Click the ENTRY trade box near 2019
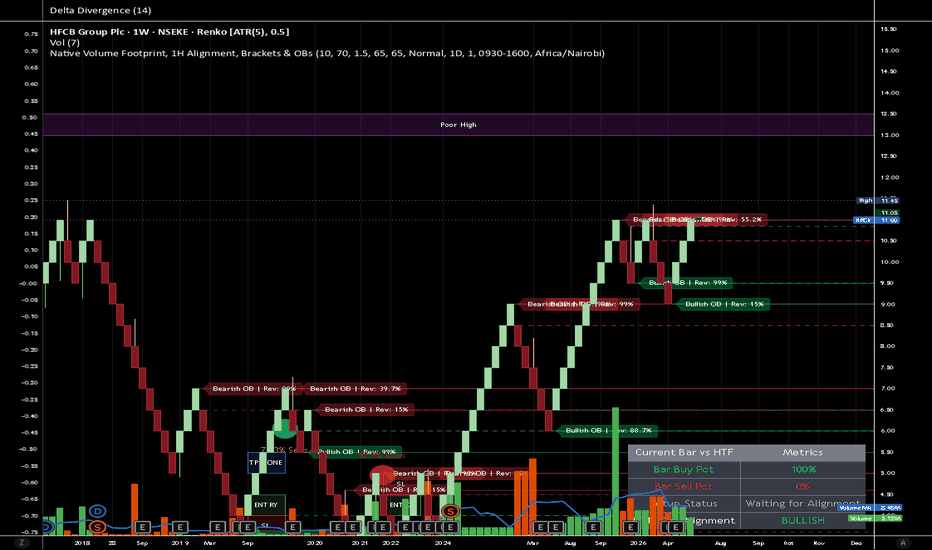Screen dimensions: 932x550 266,505
